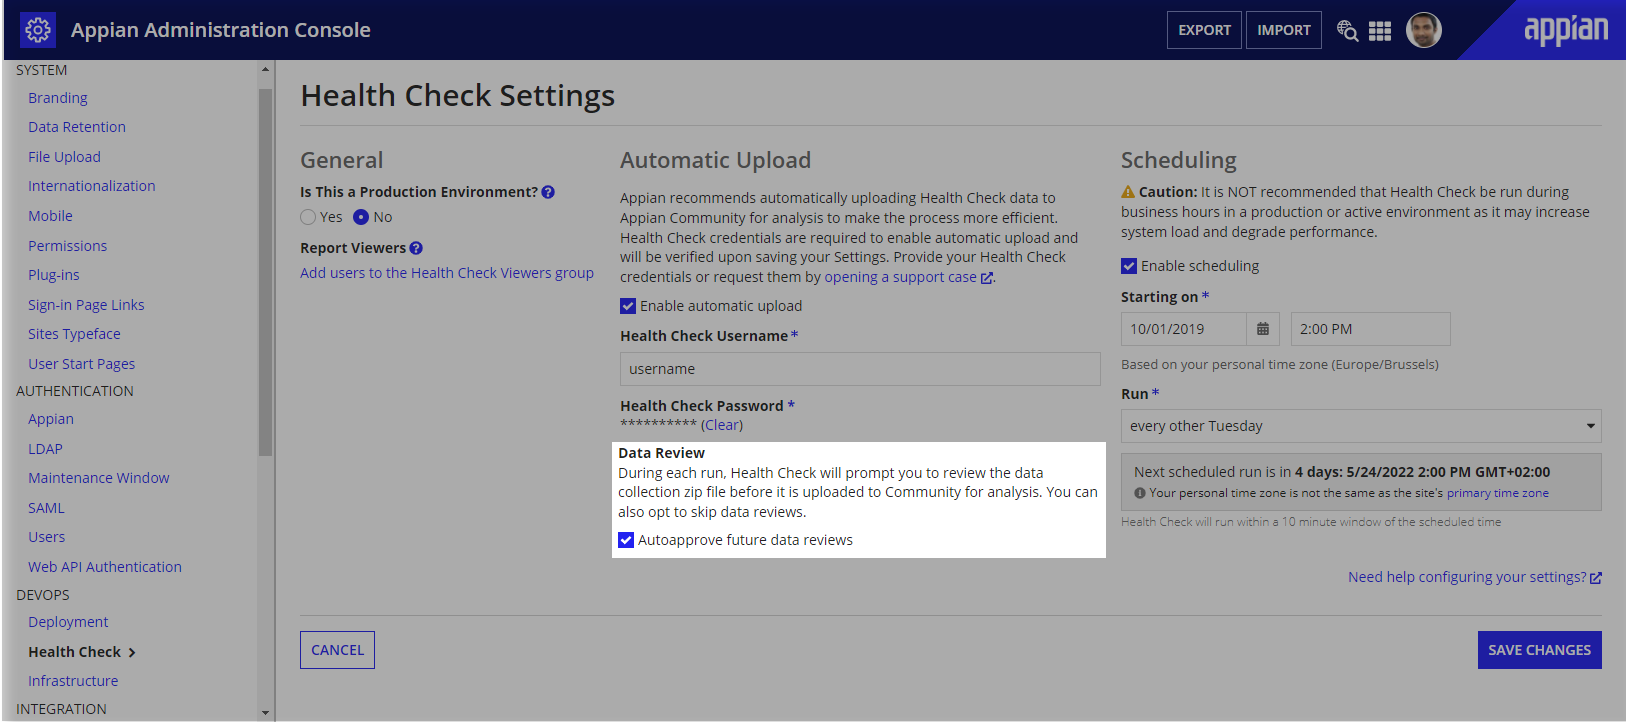1626x722 pixels.
Task: Show help for Report Viewers
Action: [x=416, y=248]
